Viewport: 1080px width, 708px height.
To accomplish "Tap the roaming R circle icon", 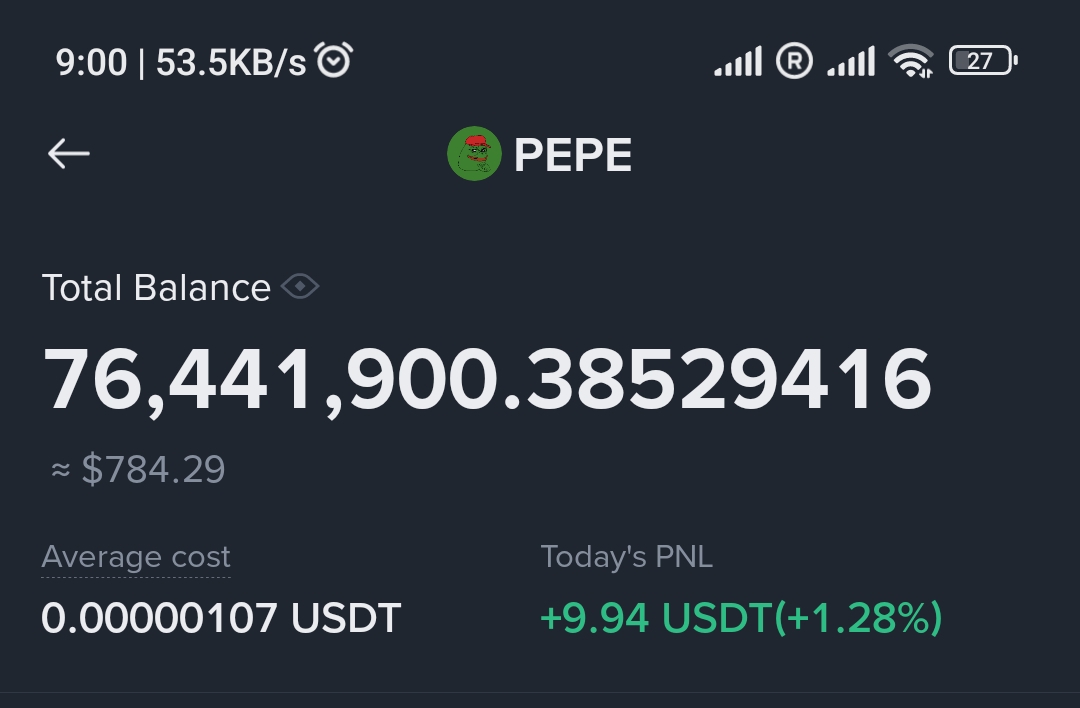I will tap(794, 61).
